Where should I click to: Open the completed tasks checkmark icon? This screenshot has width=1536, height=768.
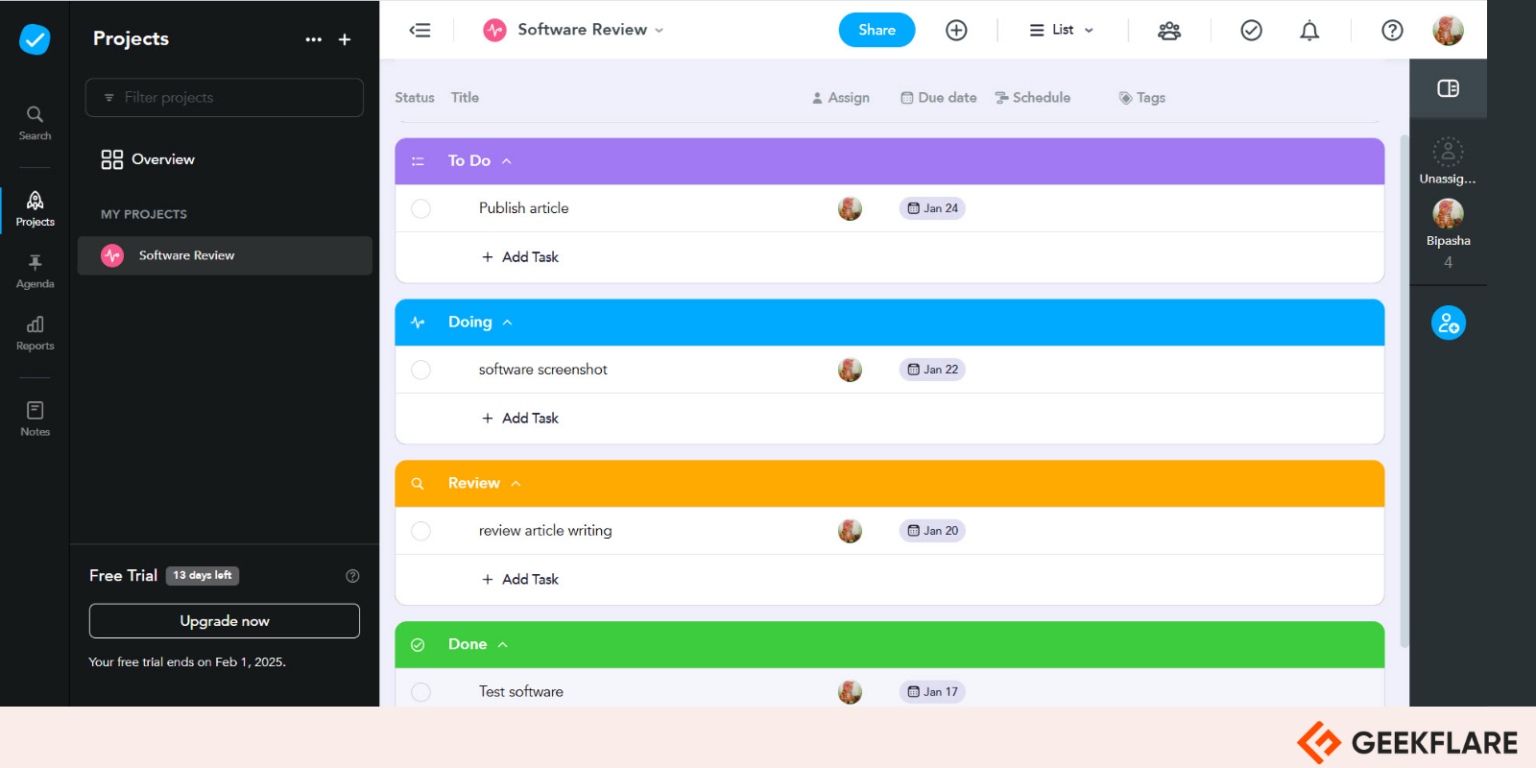tap(1251, 30)
